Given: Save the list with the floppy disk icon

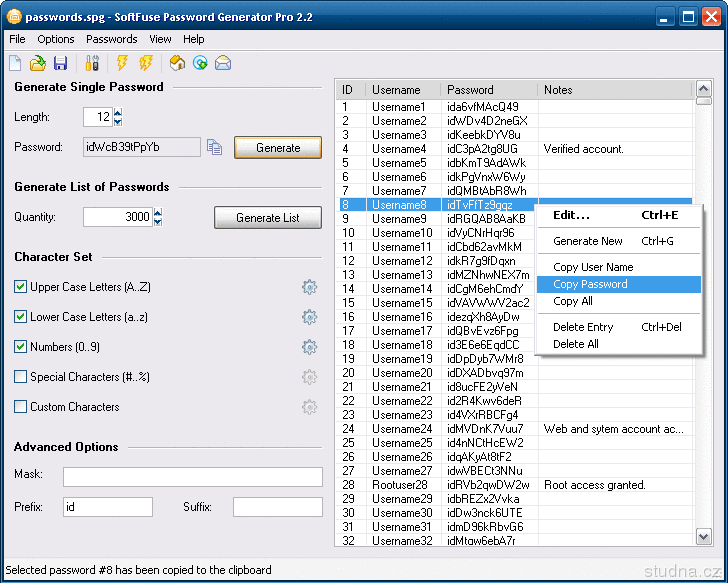Looking at the screenshot, I should (x=60, y=64).
